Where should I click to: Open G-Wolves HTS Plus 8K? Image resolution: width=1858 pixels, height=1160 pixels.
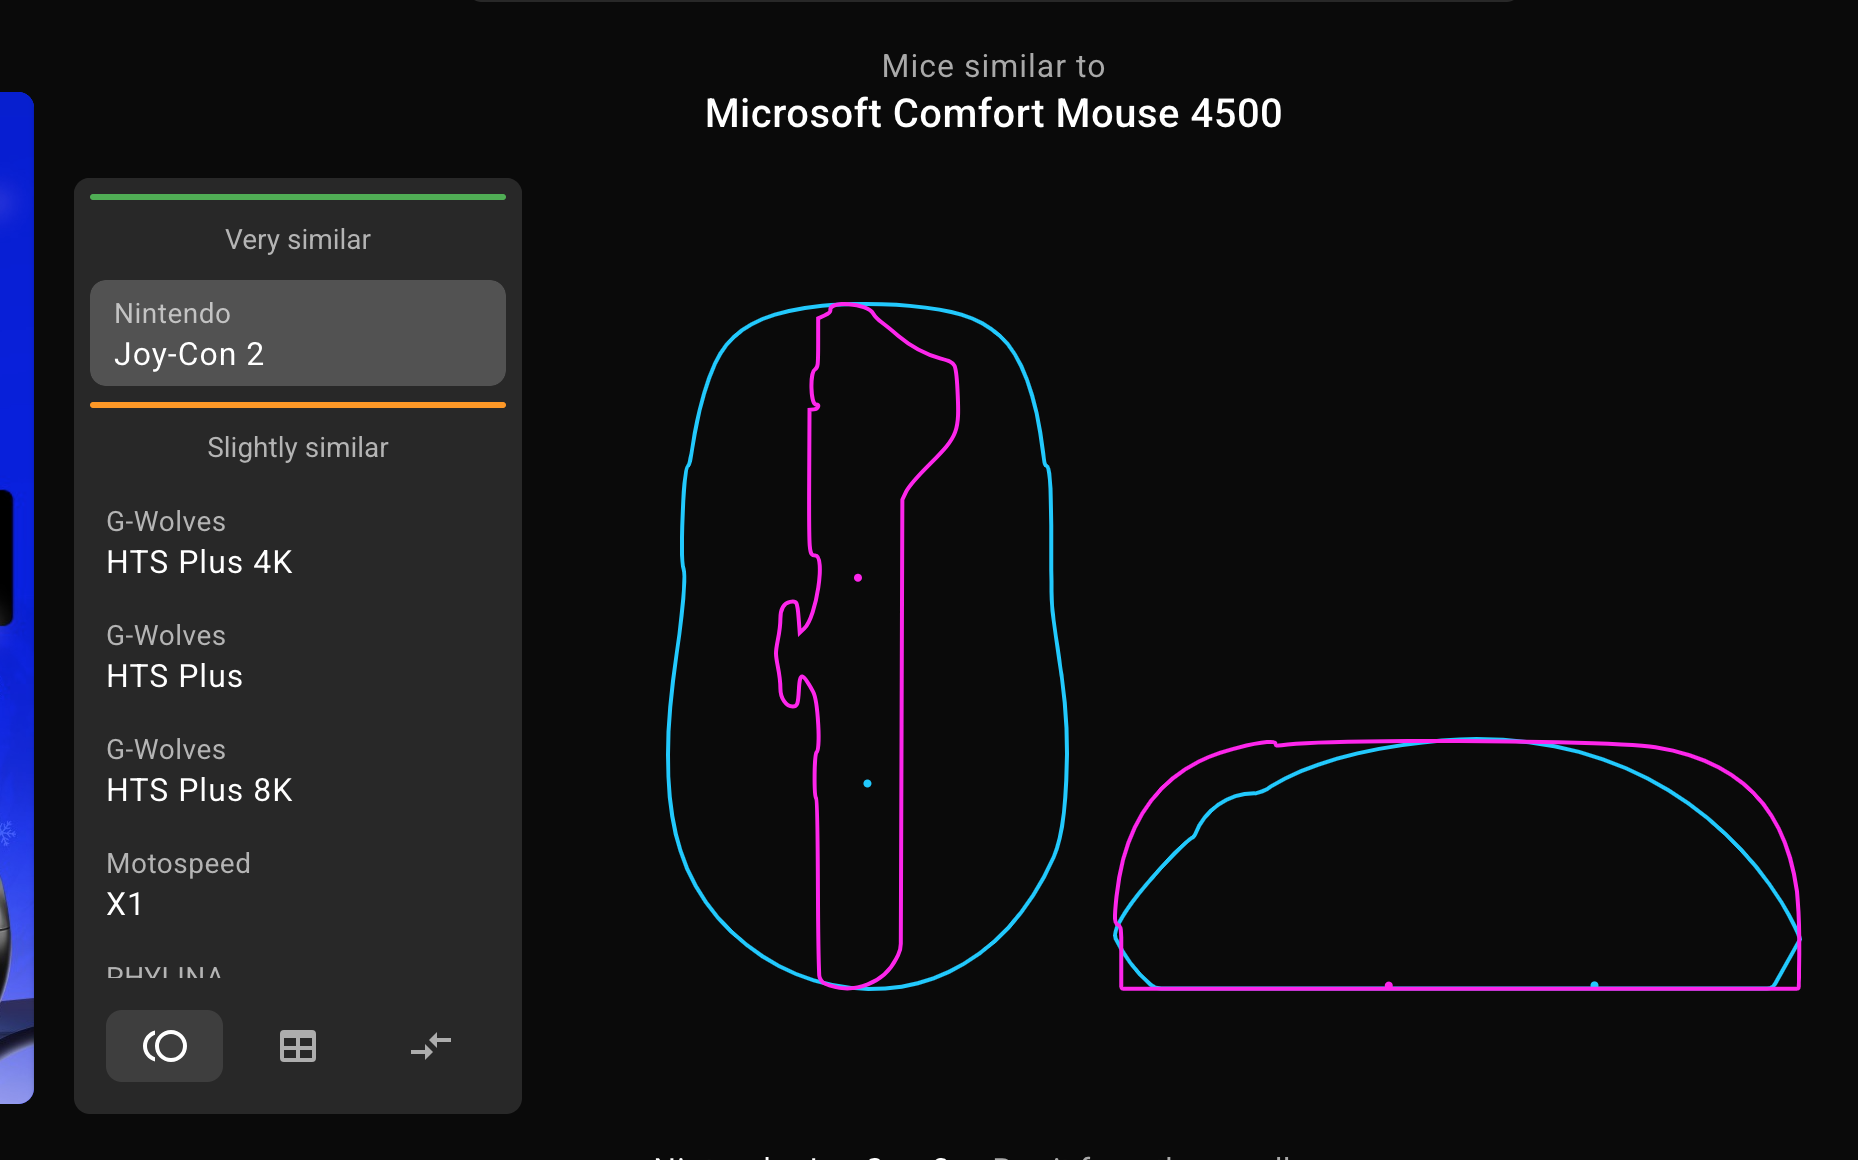click(298, 770)
